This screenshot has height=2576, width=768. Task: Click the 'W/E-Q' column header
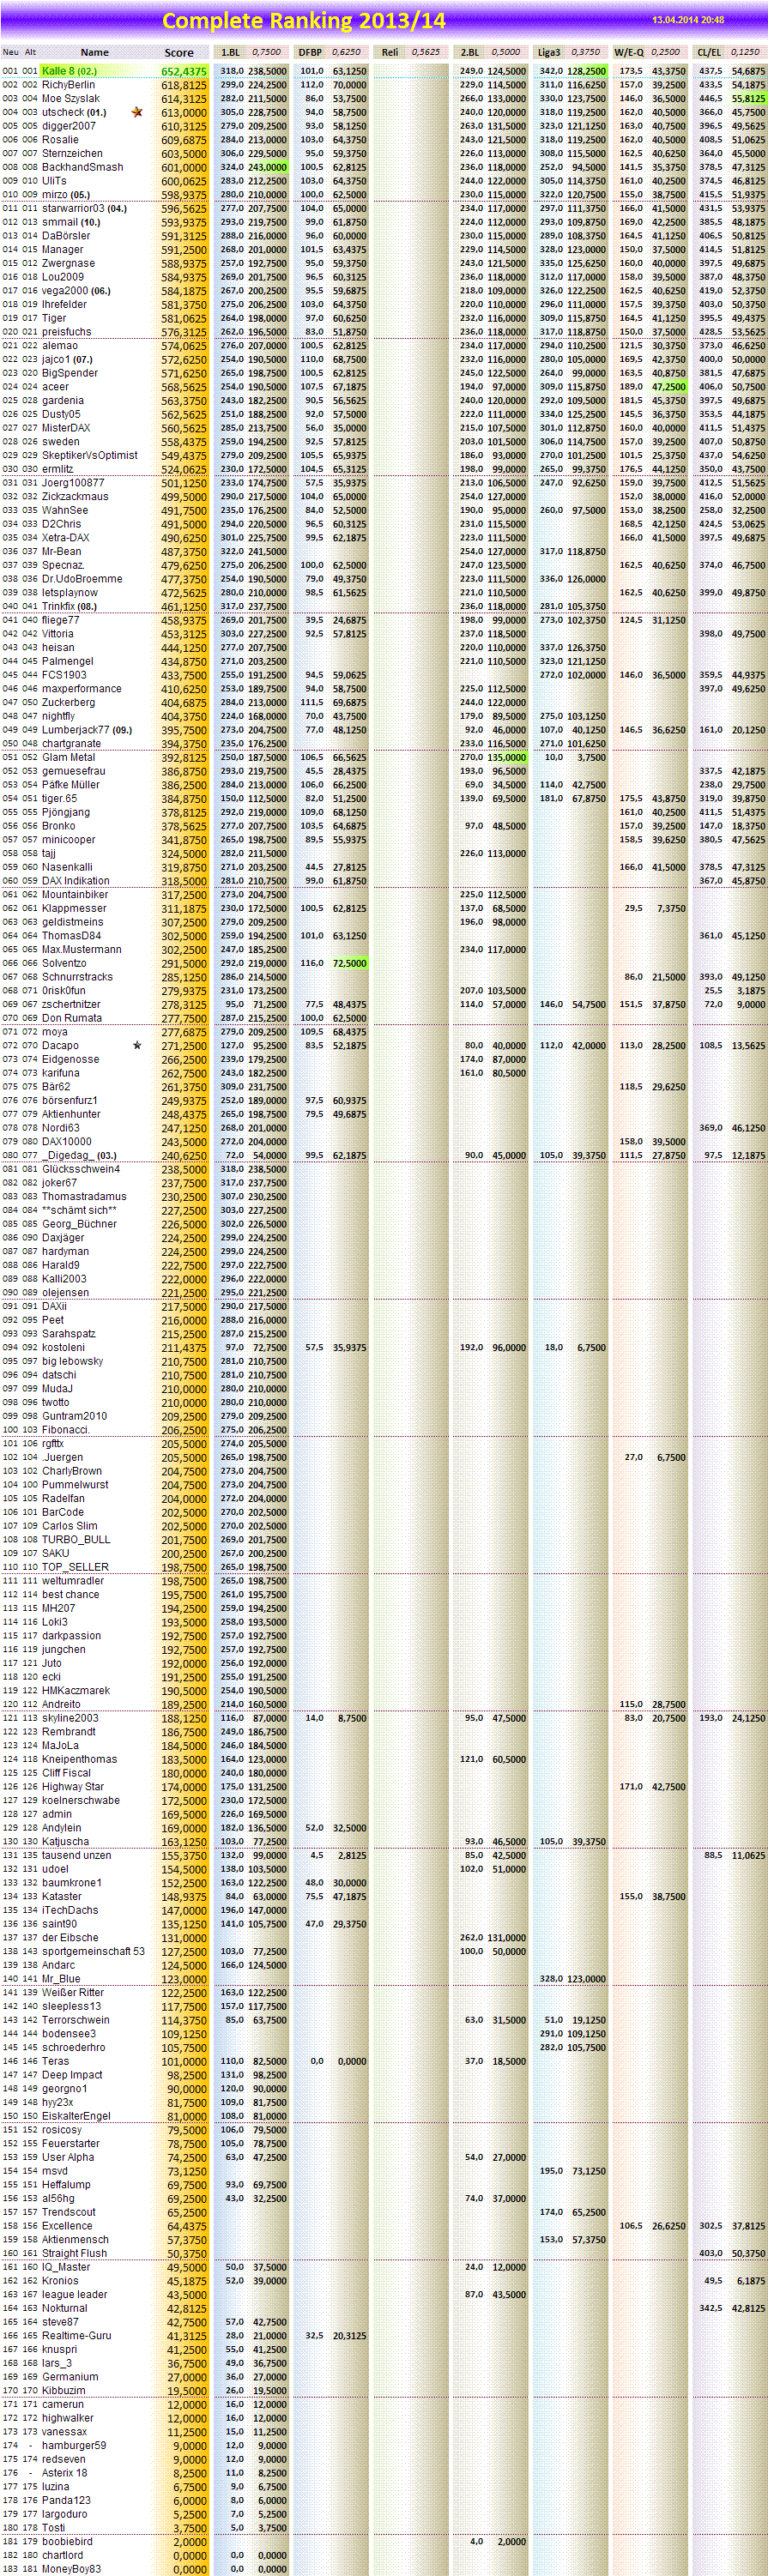click(629, 52)
